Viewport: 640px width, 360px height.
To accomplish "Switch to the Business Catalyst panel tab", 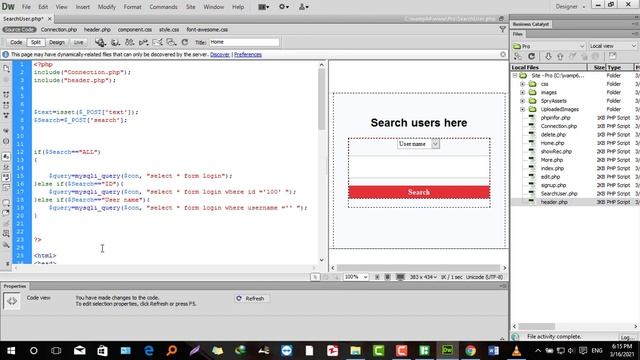I will click(x=531, y=24).
